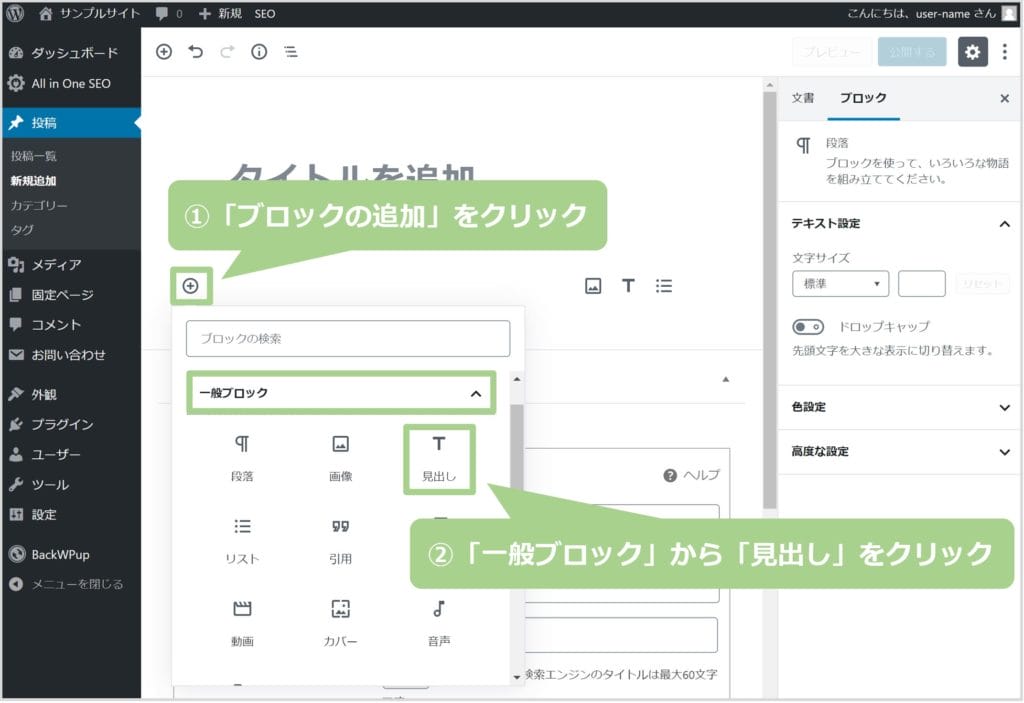Open block navigation list icon

point(290,52)
